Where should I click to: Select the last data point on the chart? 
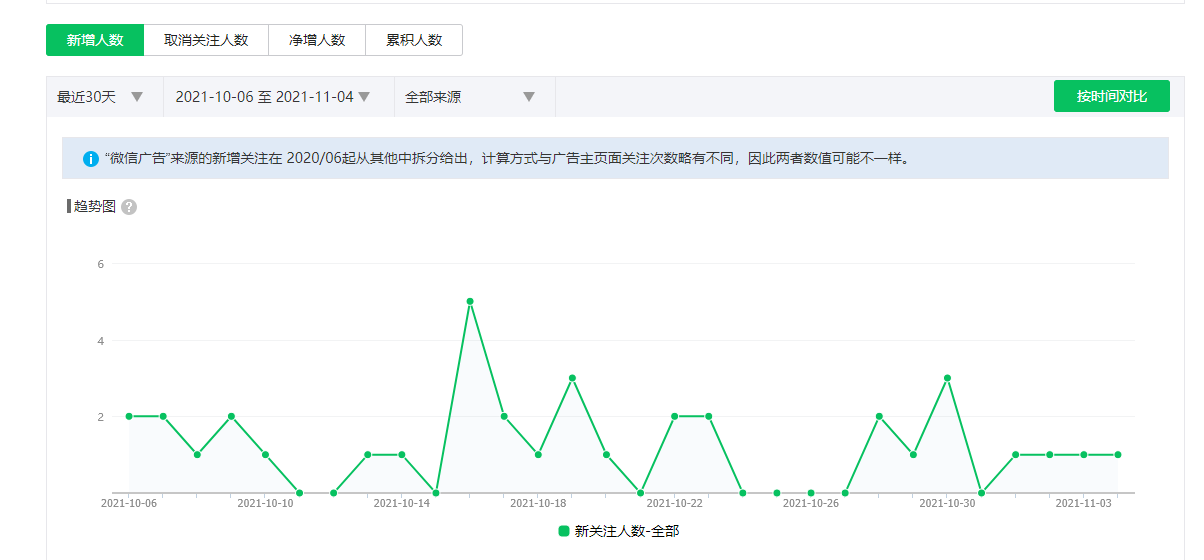point(1118,455)
